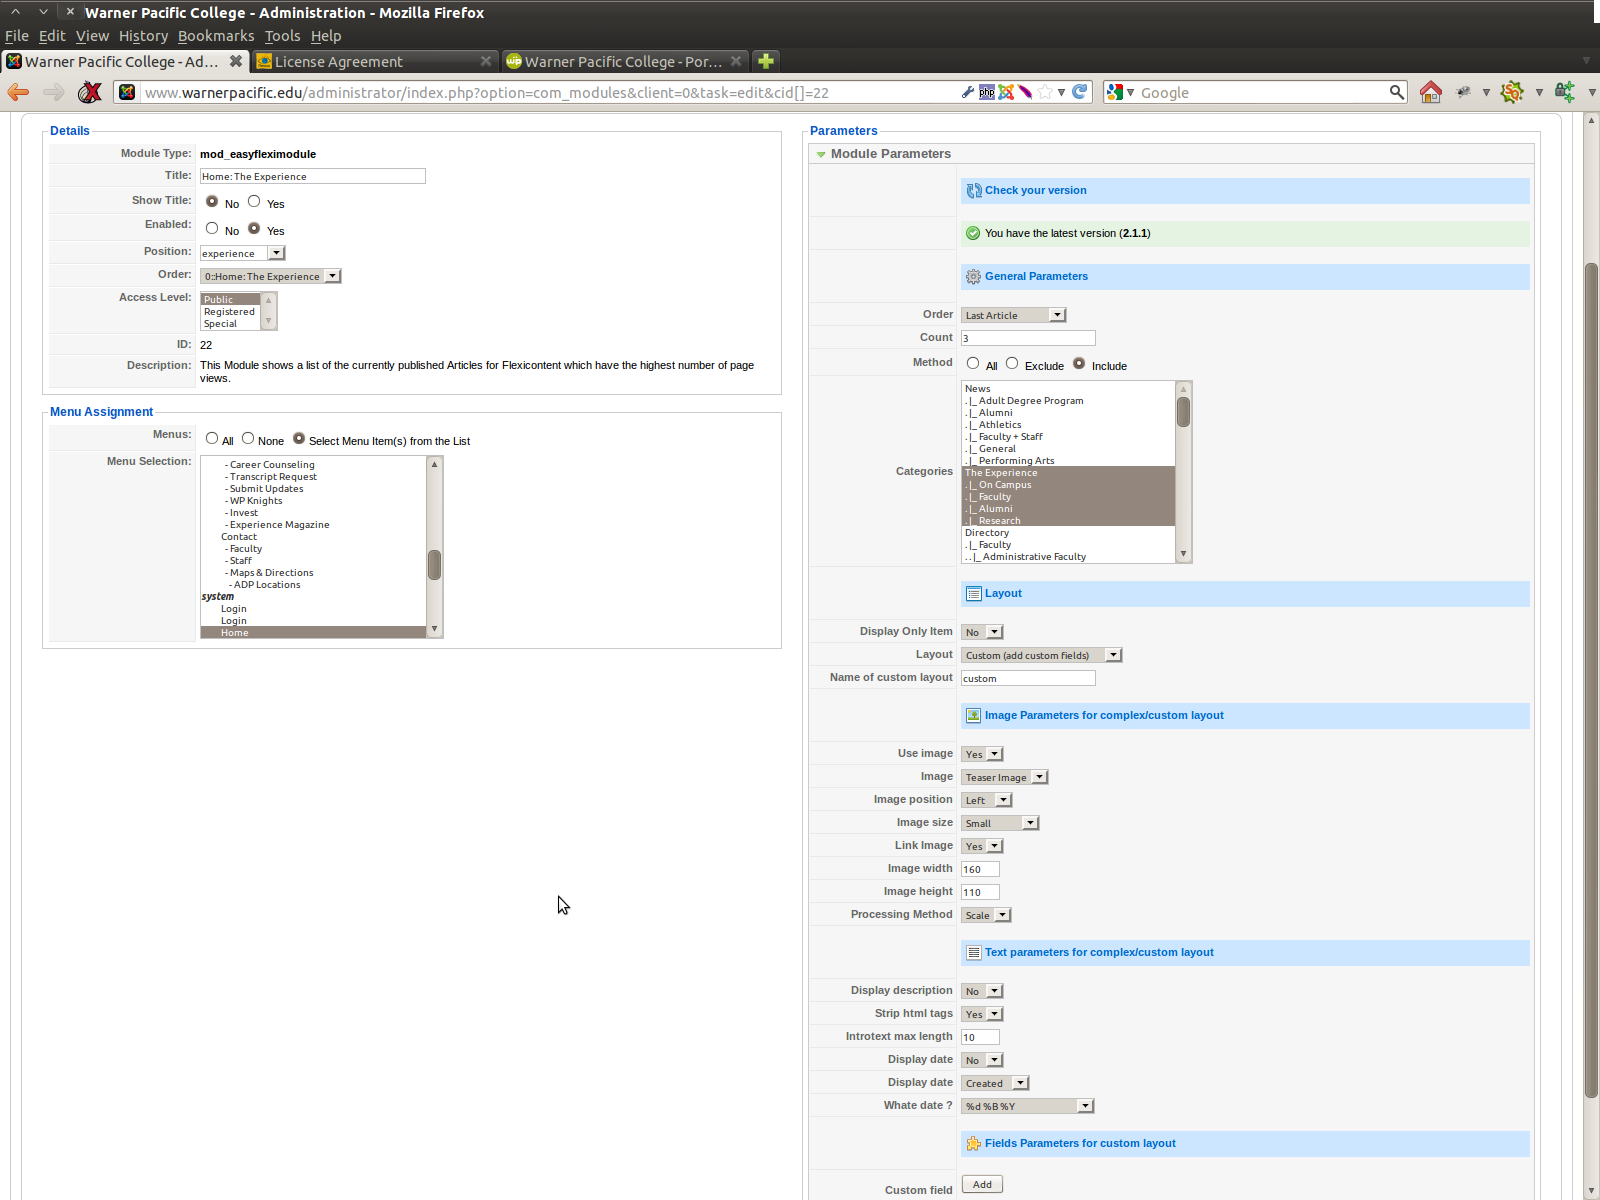This screenshot has height=1200, width=1600.
Task: Click the Title input field
Action: pyautogui.click(x=313, y=176)
